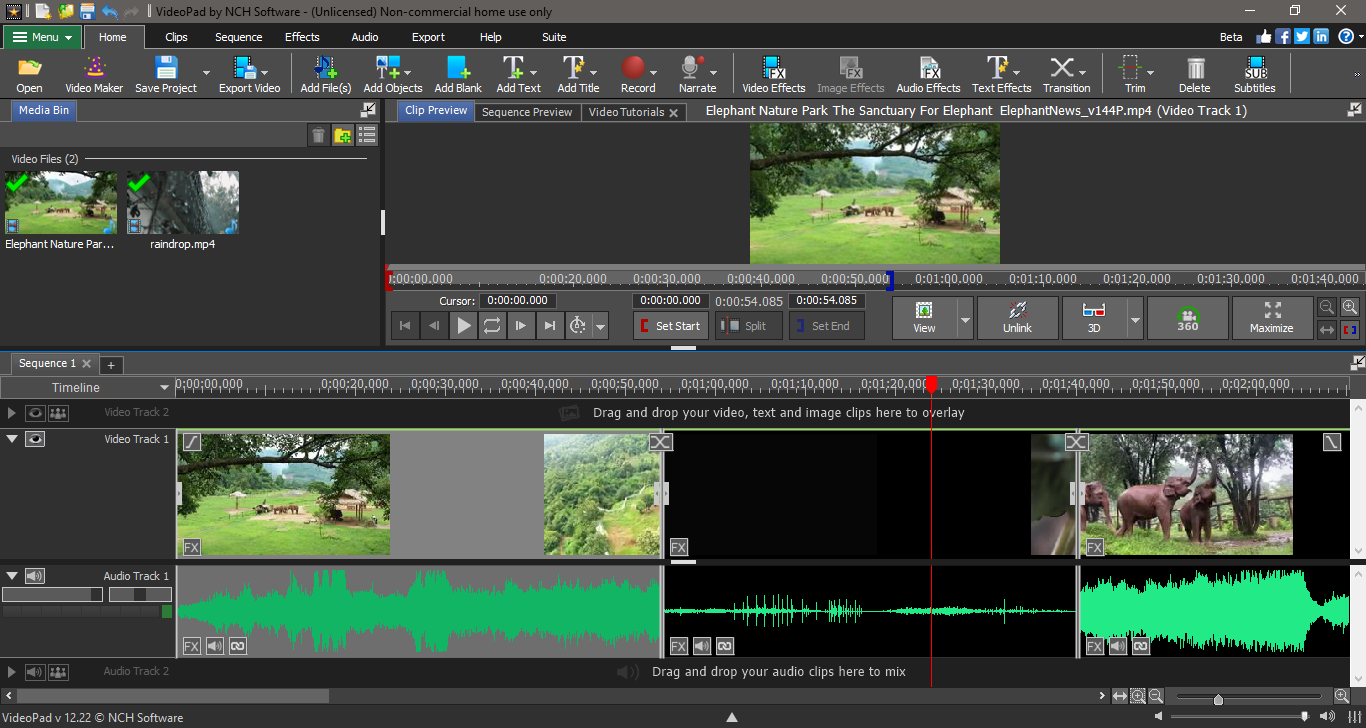
Task: Expand Audio Track 2 with its triangle
Action: click(12, 672)
